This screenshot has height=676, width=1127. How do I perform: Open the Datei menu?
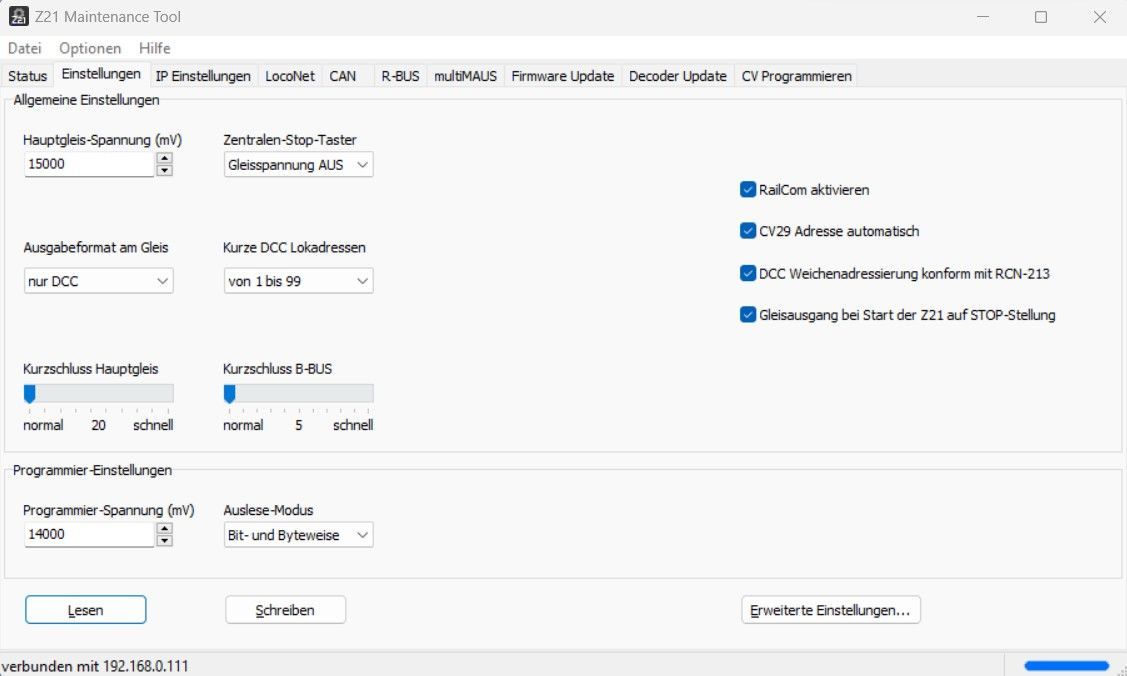[x=24, y=48]
